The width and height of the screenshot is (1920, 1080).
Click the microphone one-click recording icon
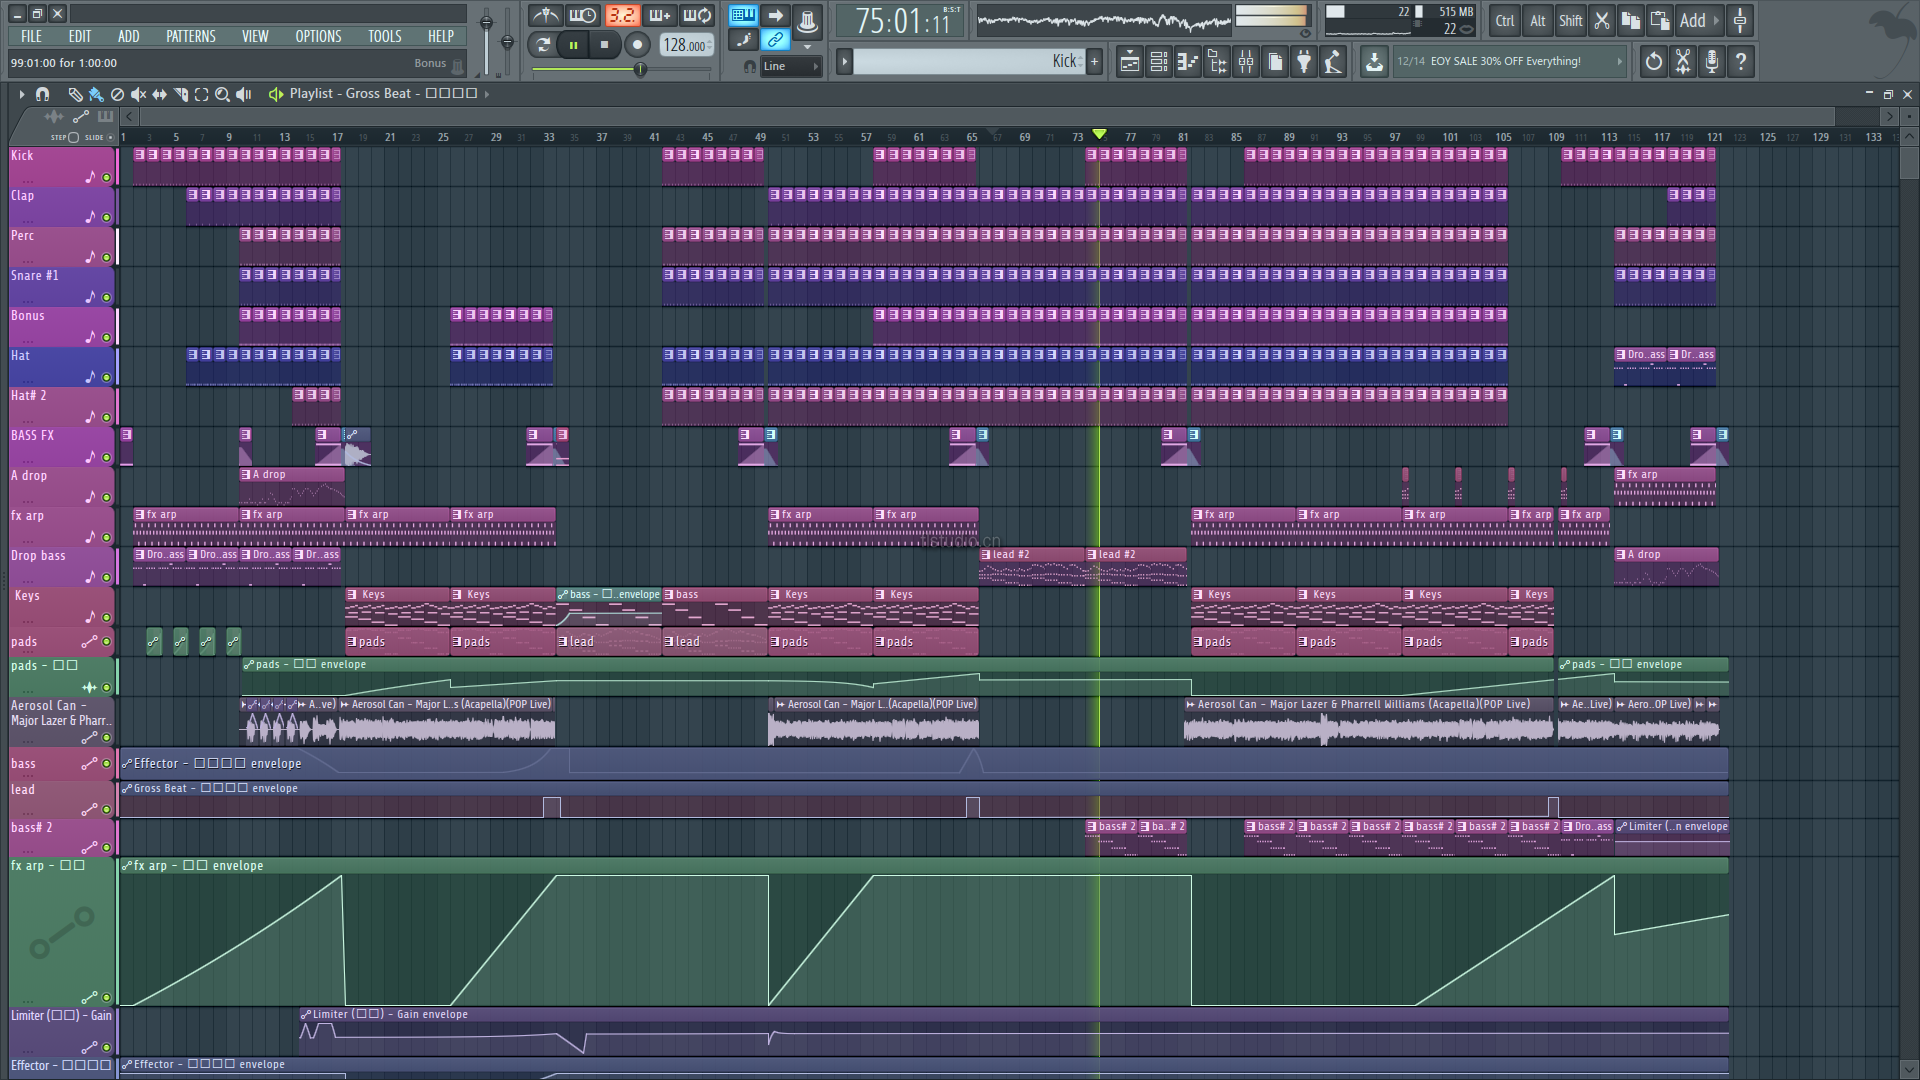pyautogui.click(x=1712, y=62)
